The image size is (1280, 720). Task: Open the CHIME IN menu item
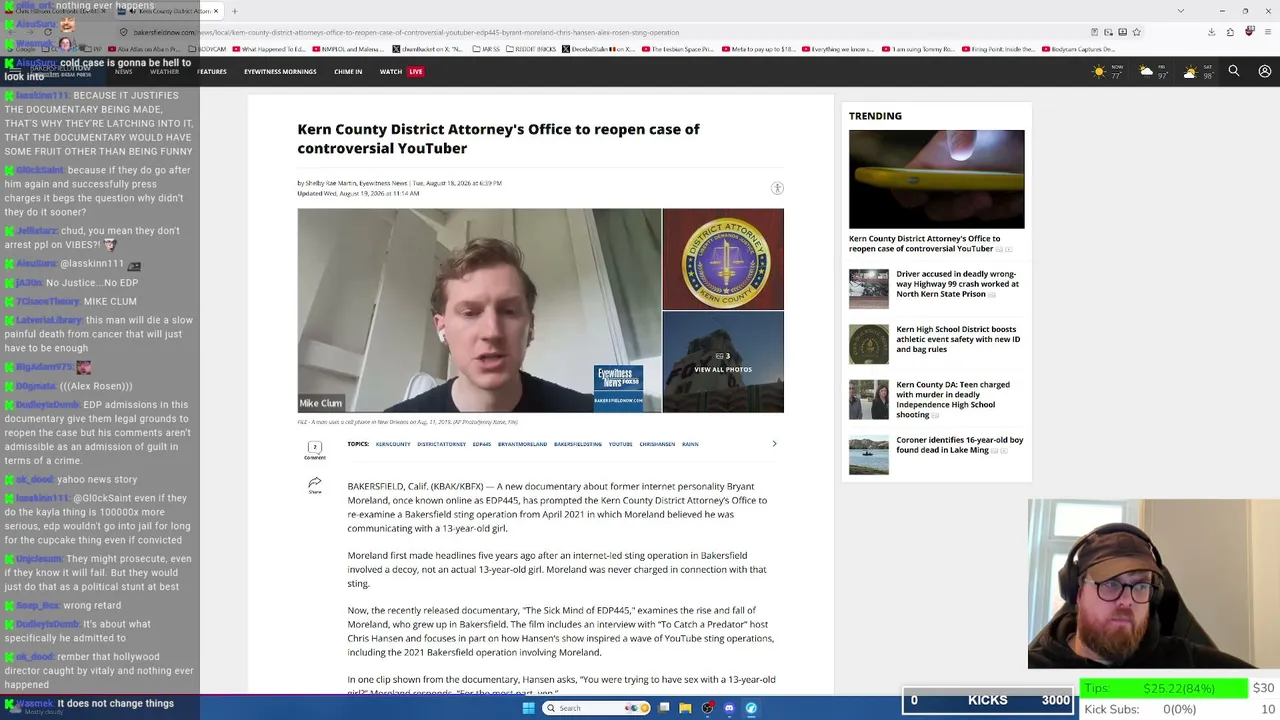click(x=348, y=72)
